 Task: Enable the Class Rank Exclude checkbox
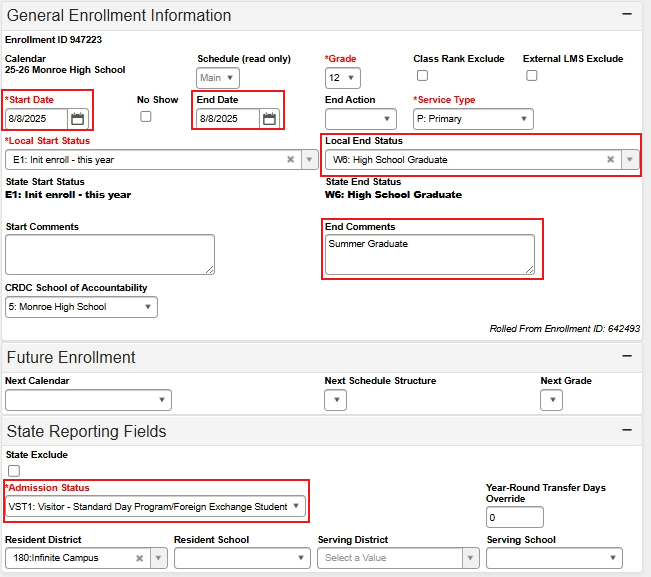point(422,76)
